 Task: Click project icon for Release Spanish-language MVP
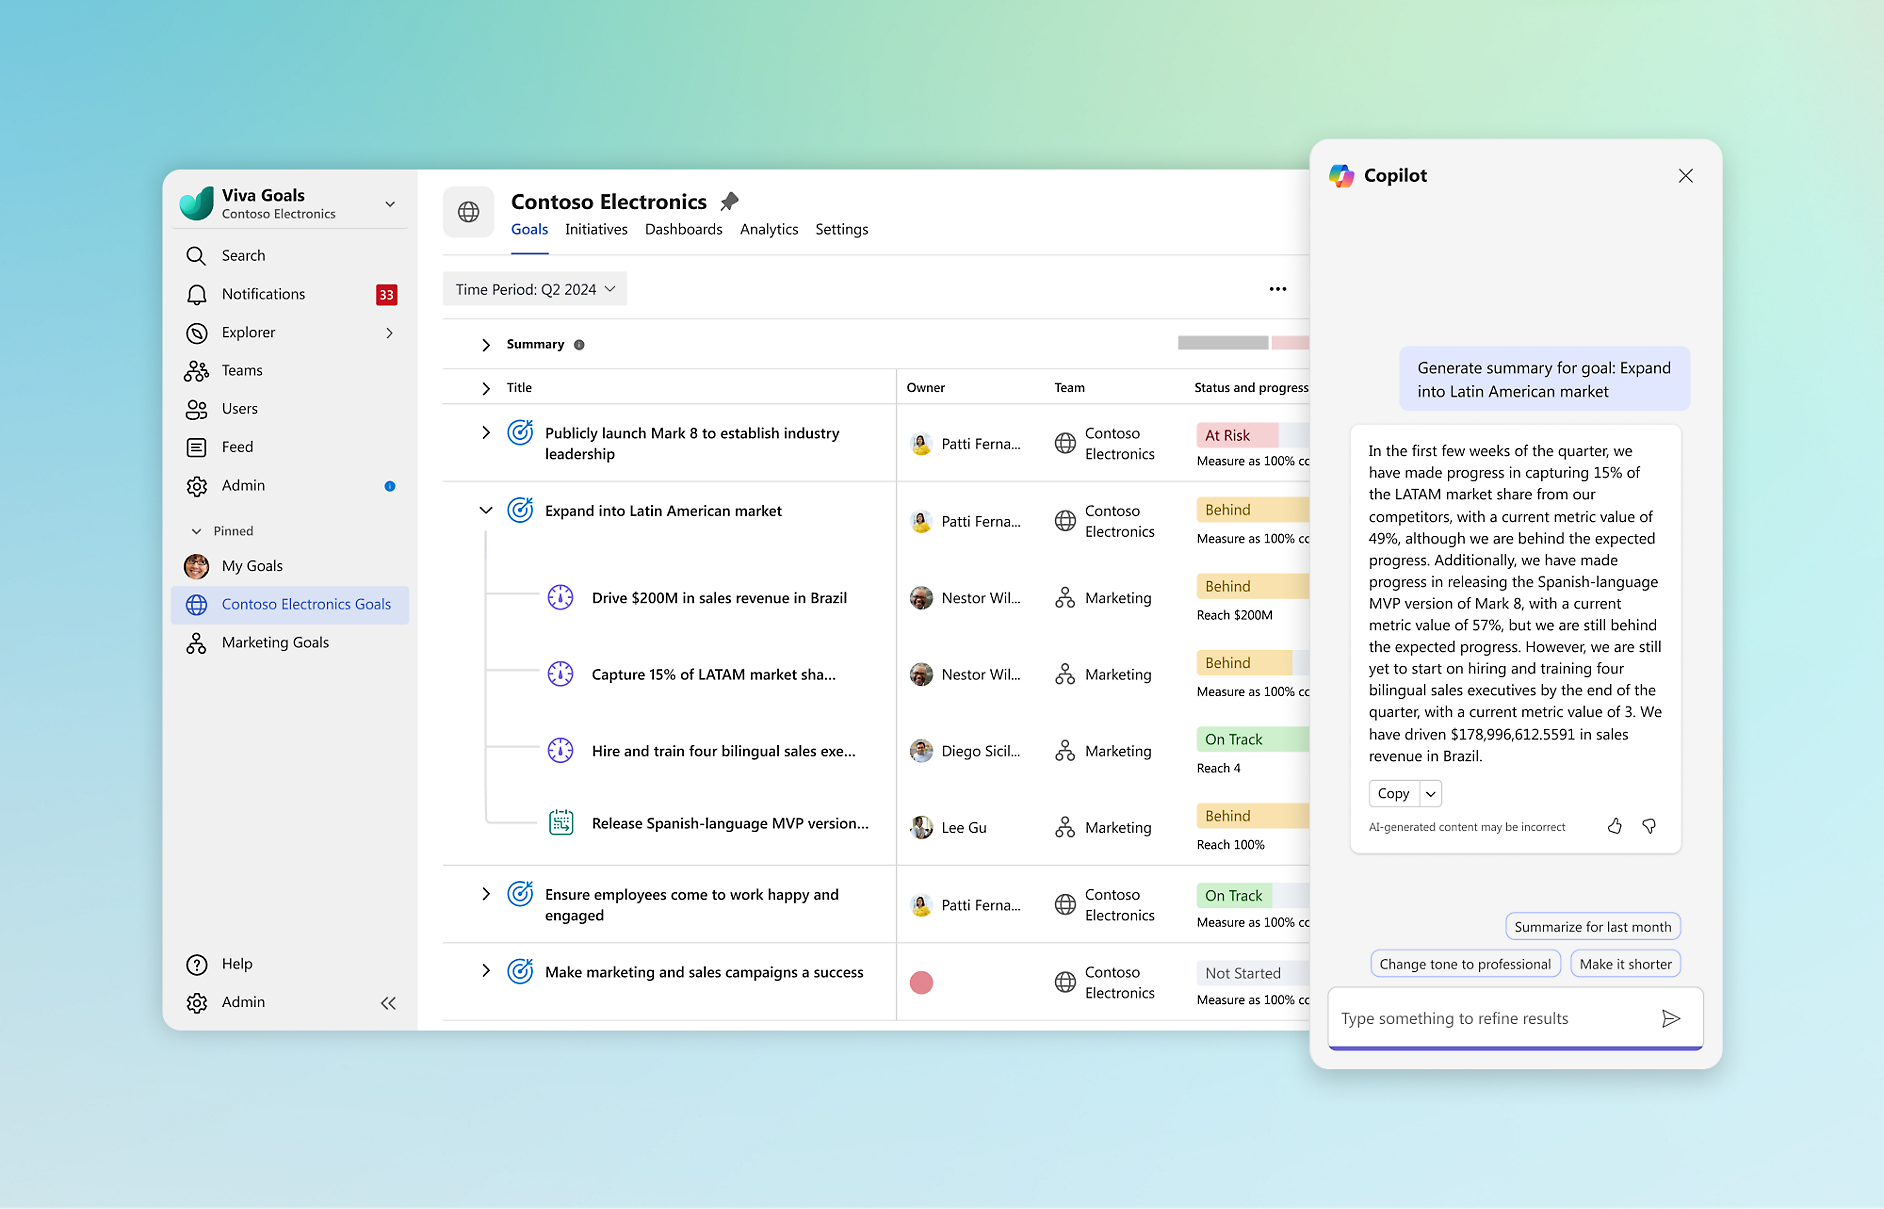561,823
